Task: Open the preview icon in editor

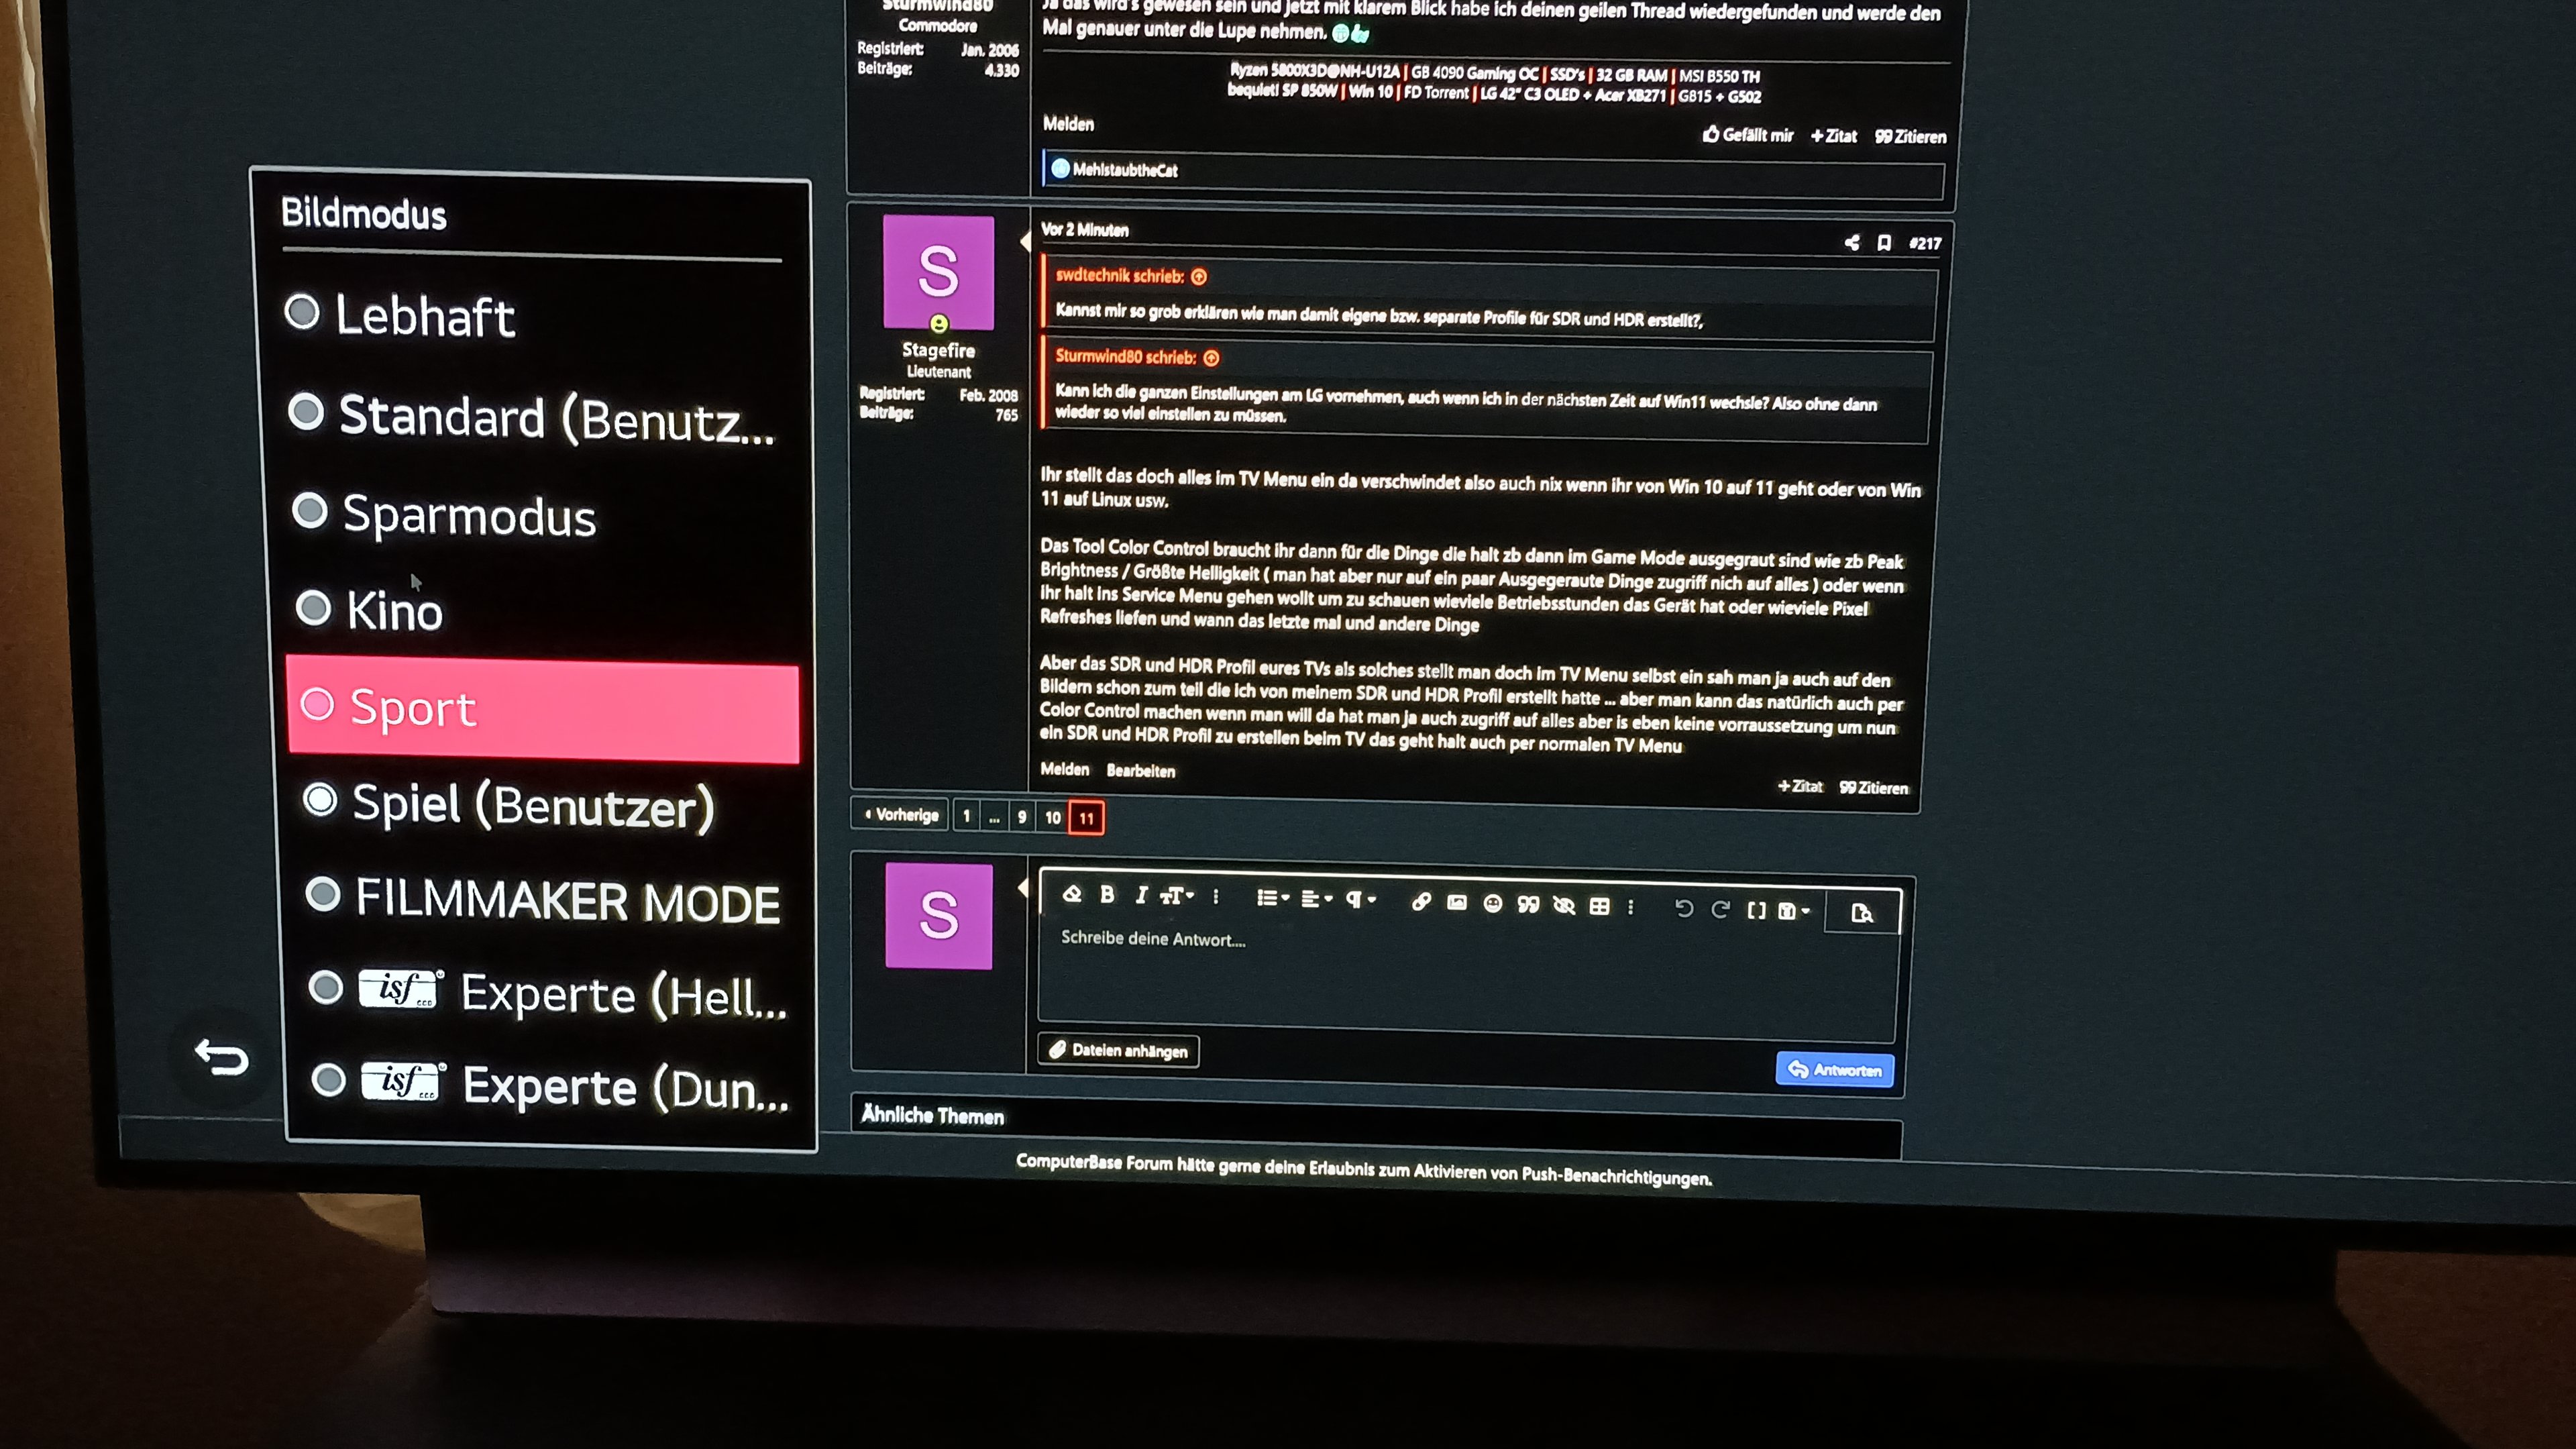Action: pos(1862,913)
